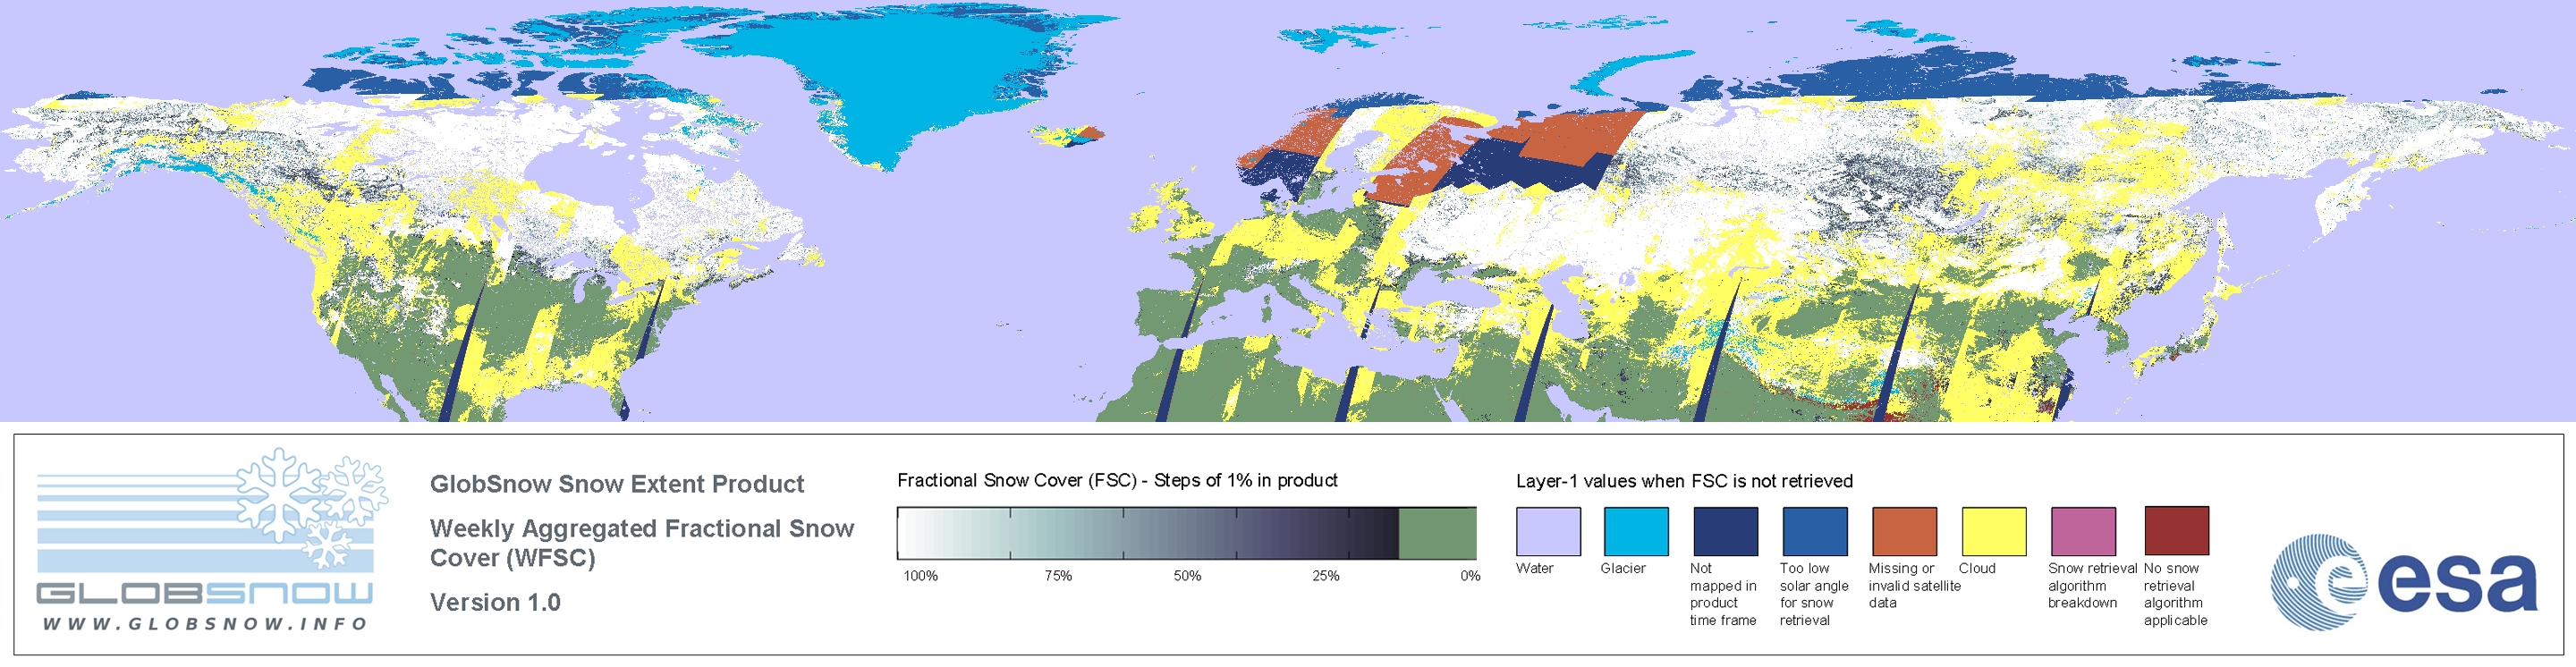Select the 'Too low solar angle' blue swatch

(1814, 531)
